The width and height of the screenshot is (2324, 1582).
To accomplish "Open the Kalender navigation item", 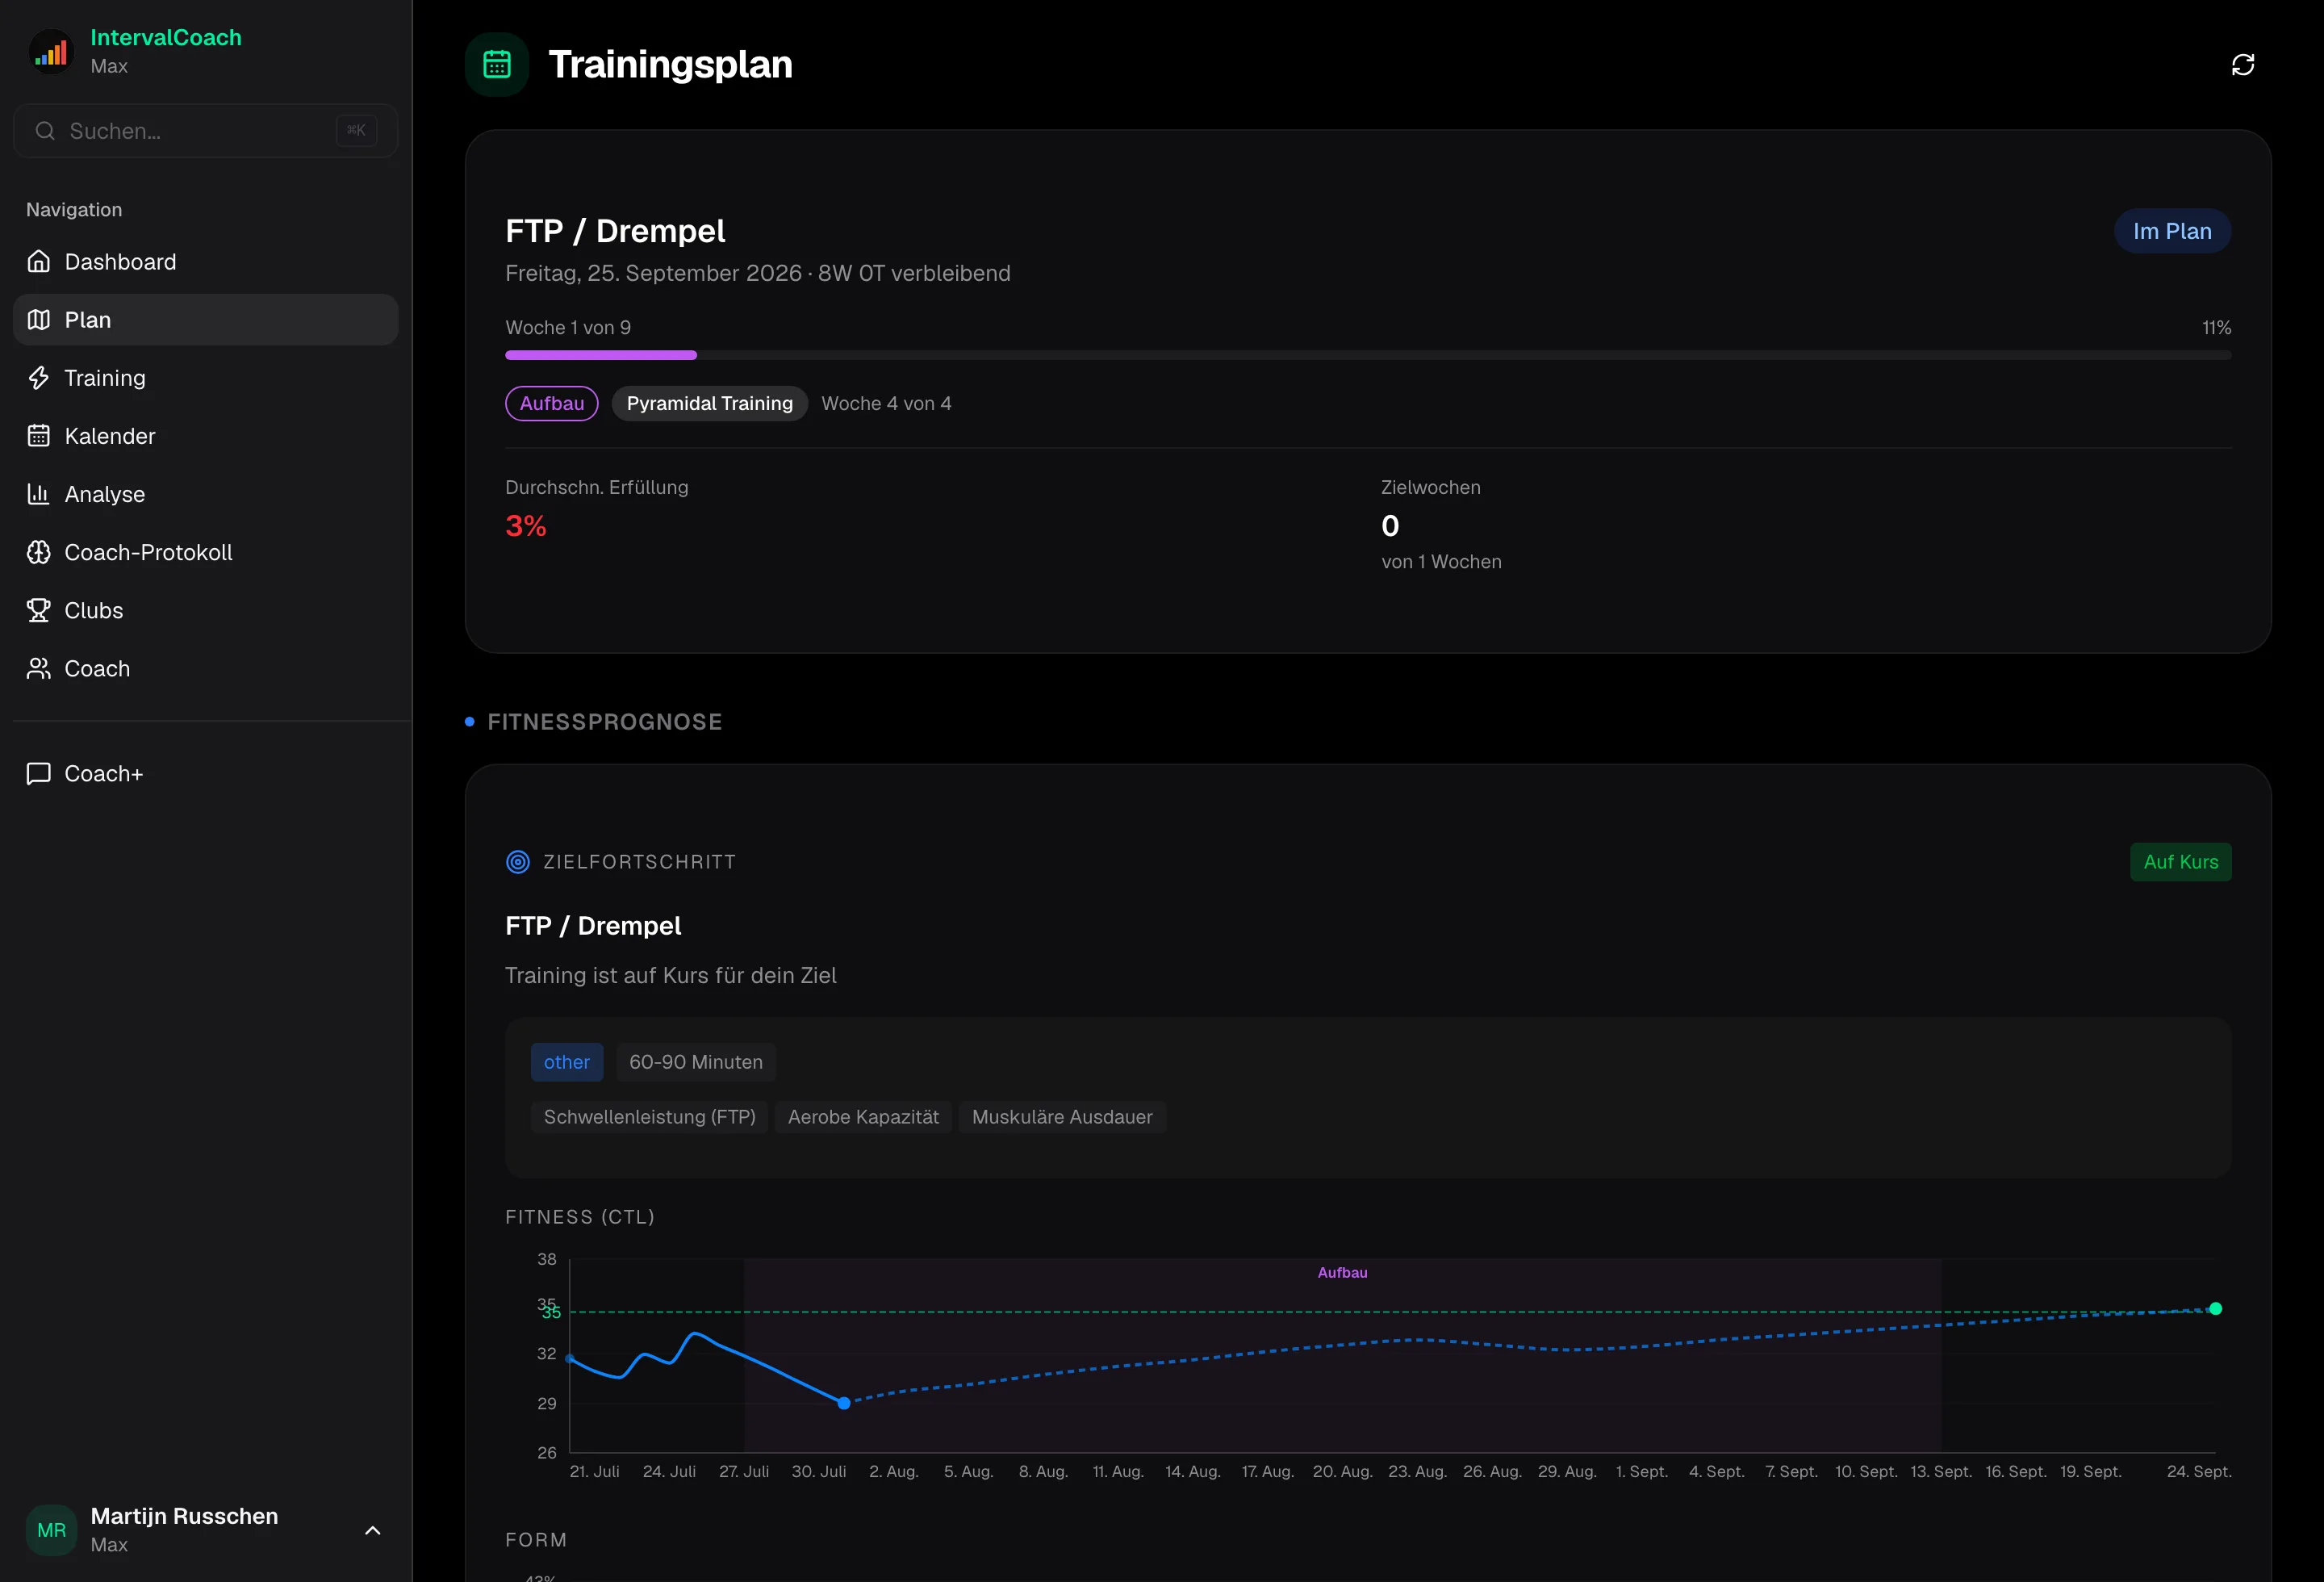I will (206, 436).
